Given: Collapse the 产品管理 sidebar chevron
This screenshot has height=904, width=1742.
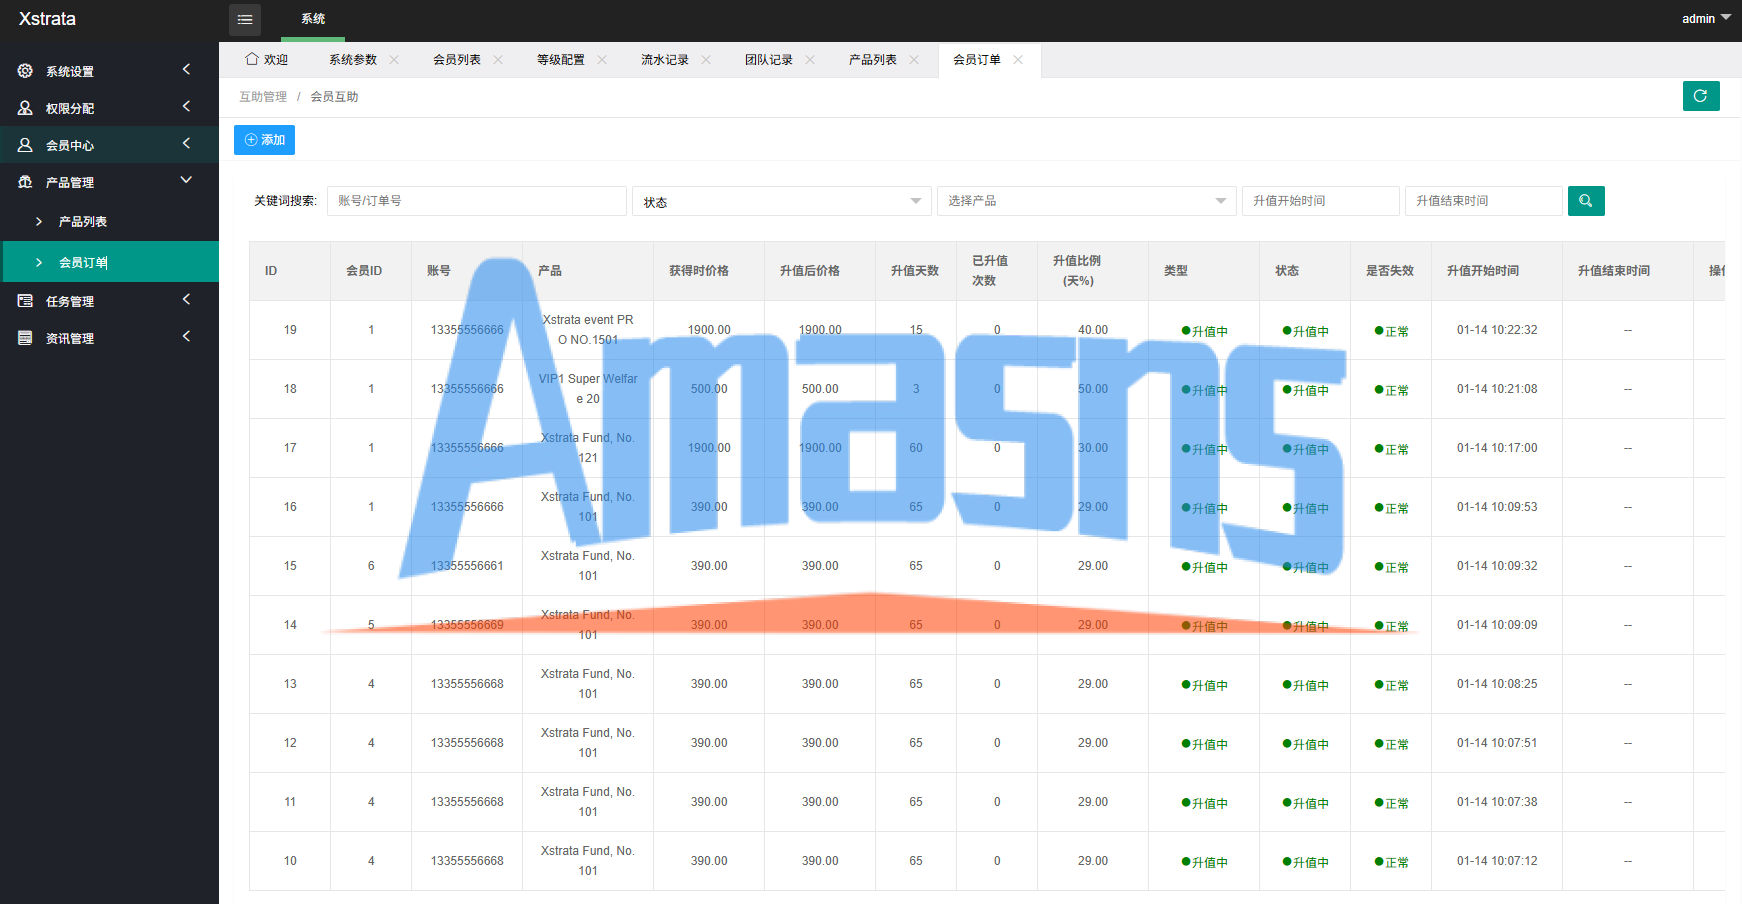Looking at the screenshot, I should 186,180.
